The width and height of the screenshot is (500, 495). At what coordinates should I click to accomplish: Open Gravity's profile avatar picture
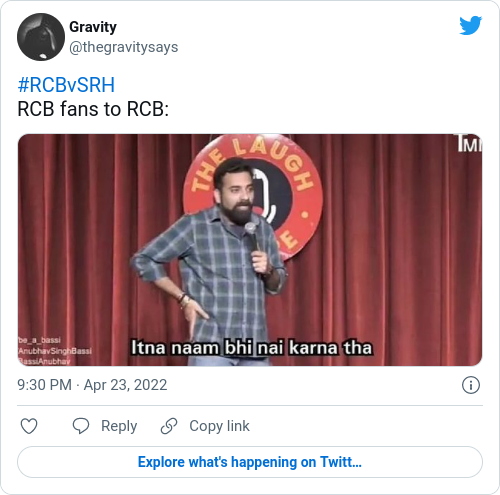(41, 37)
